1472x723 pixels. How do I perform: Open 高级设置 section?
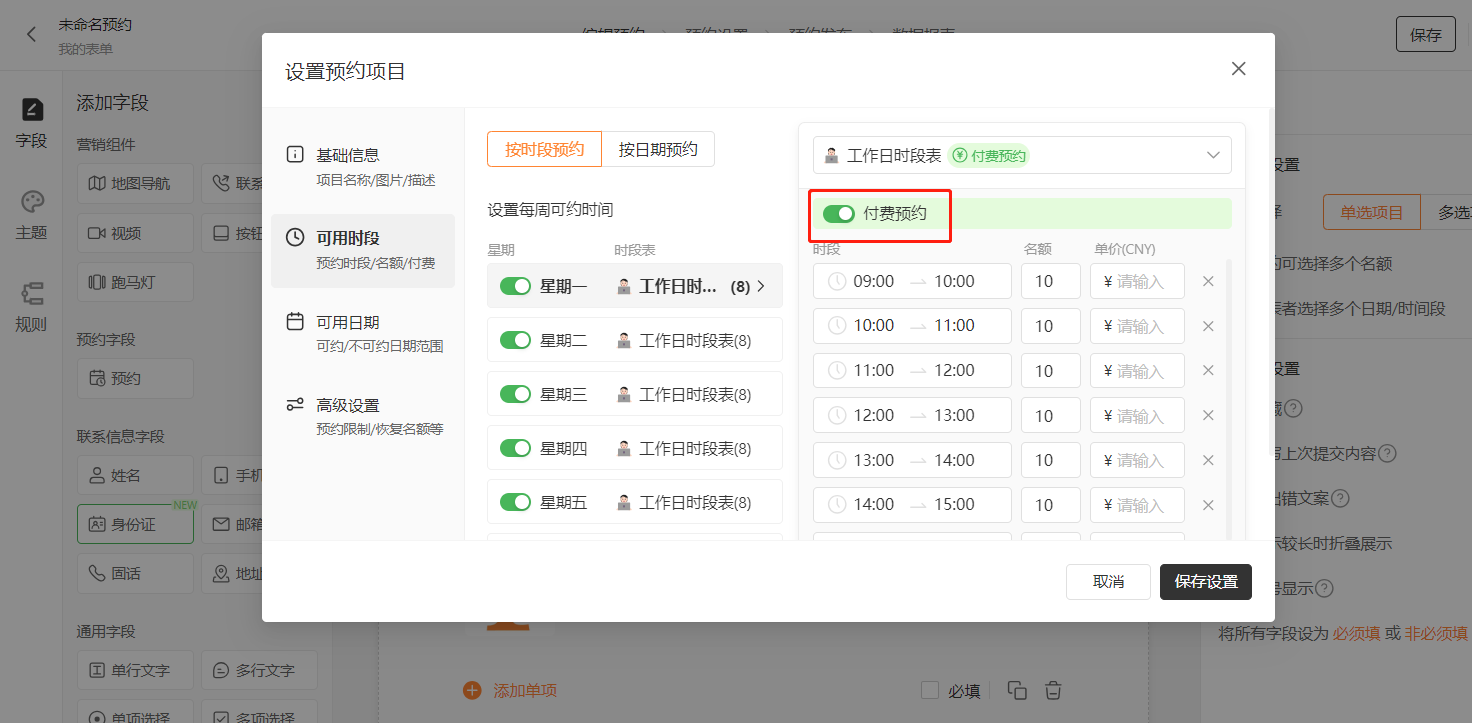click(363, 417)
